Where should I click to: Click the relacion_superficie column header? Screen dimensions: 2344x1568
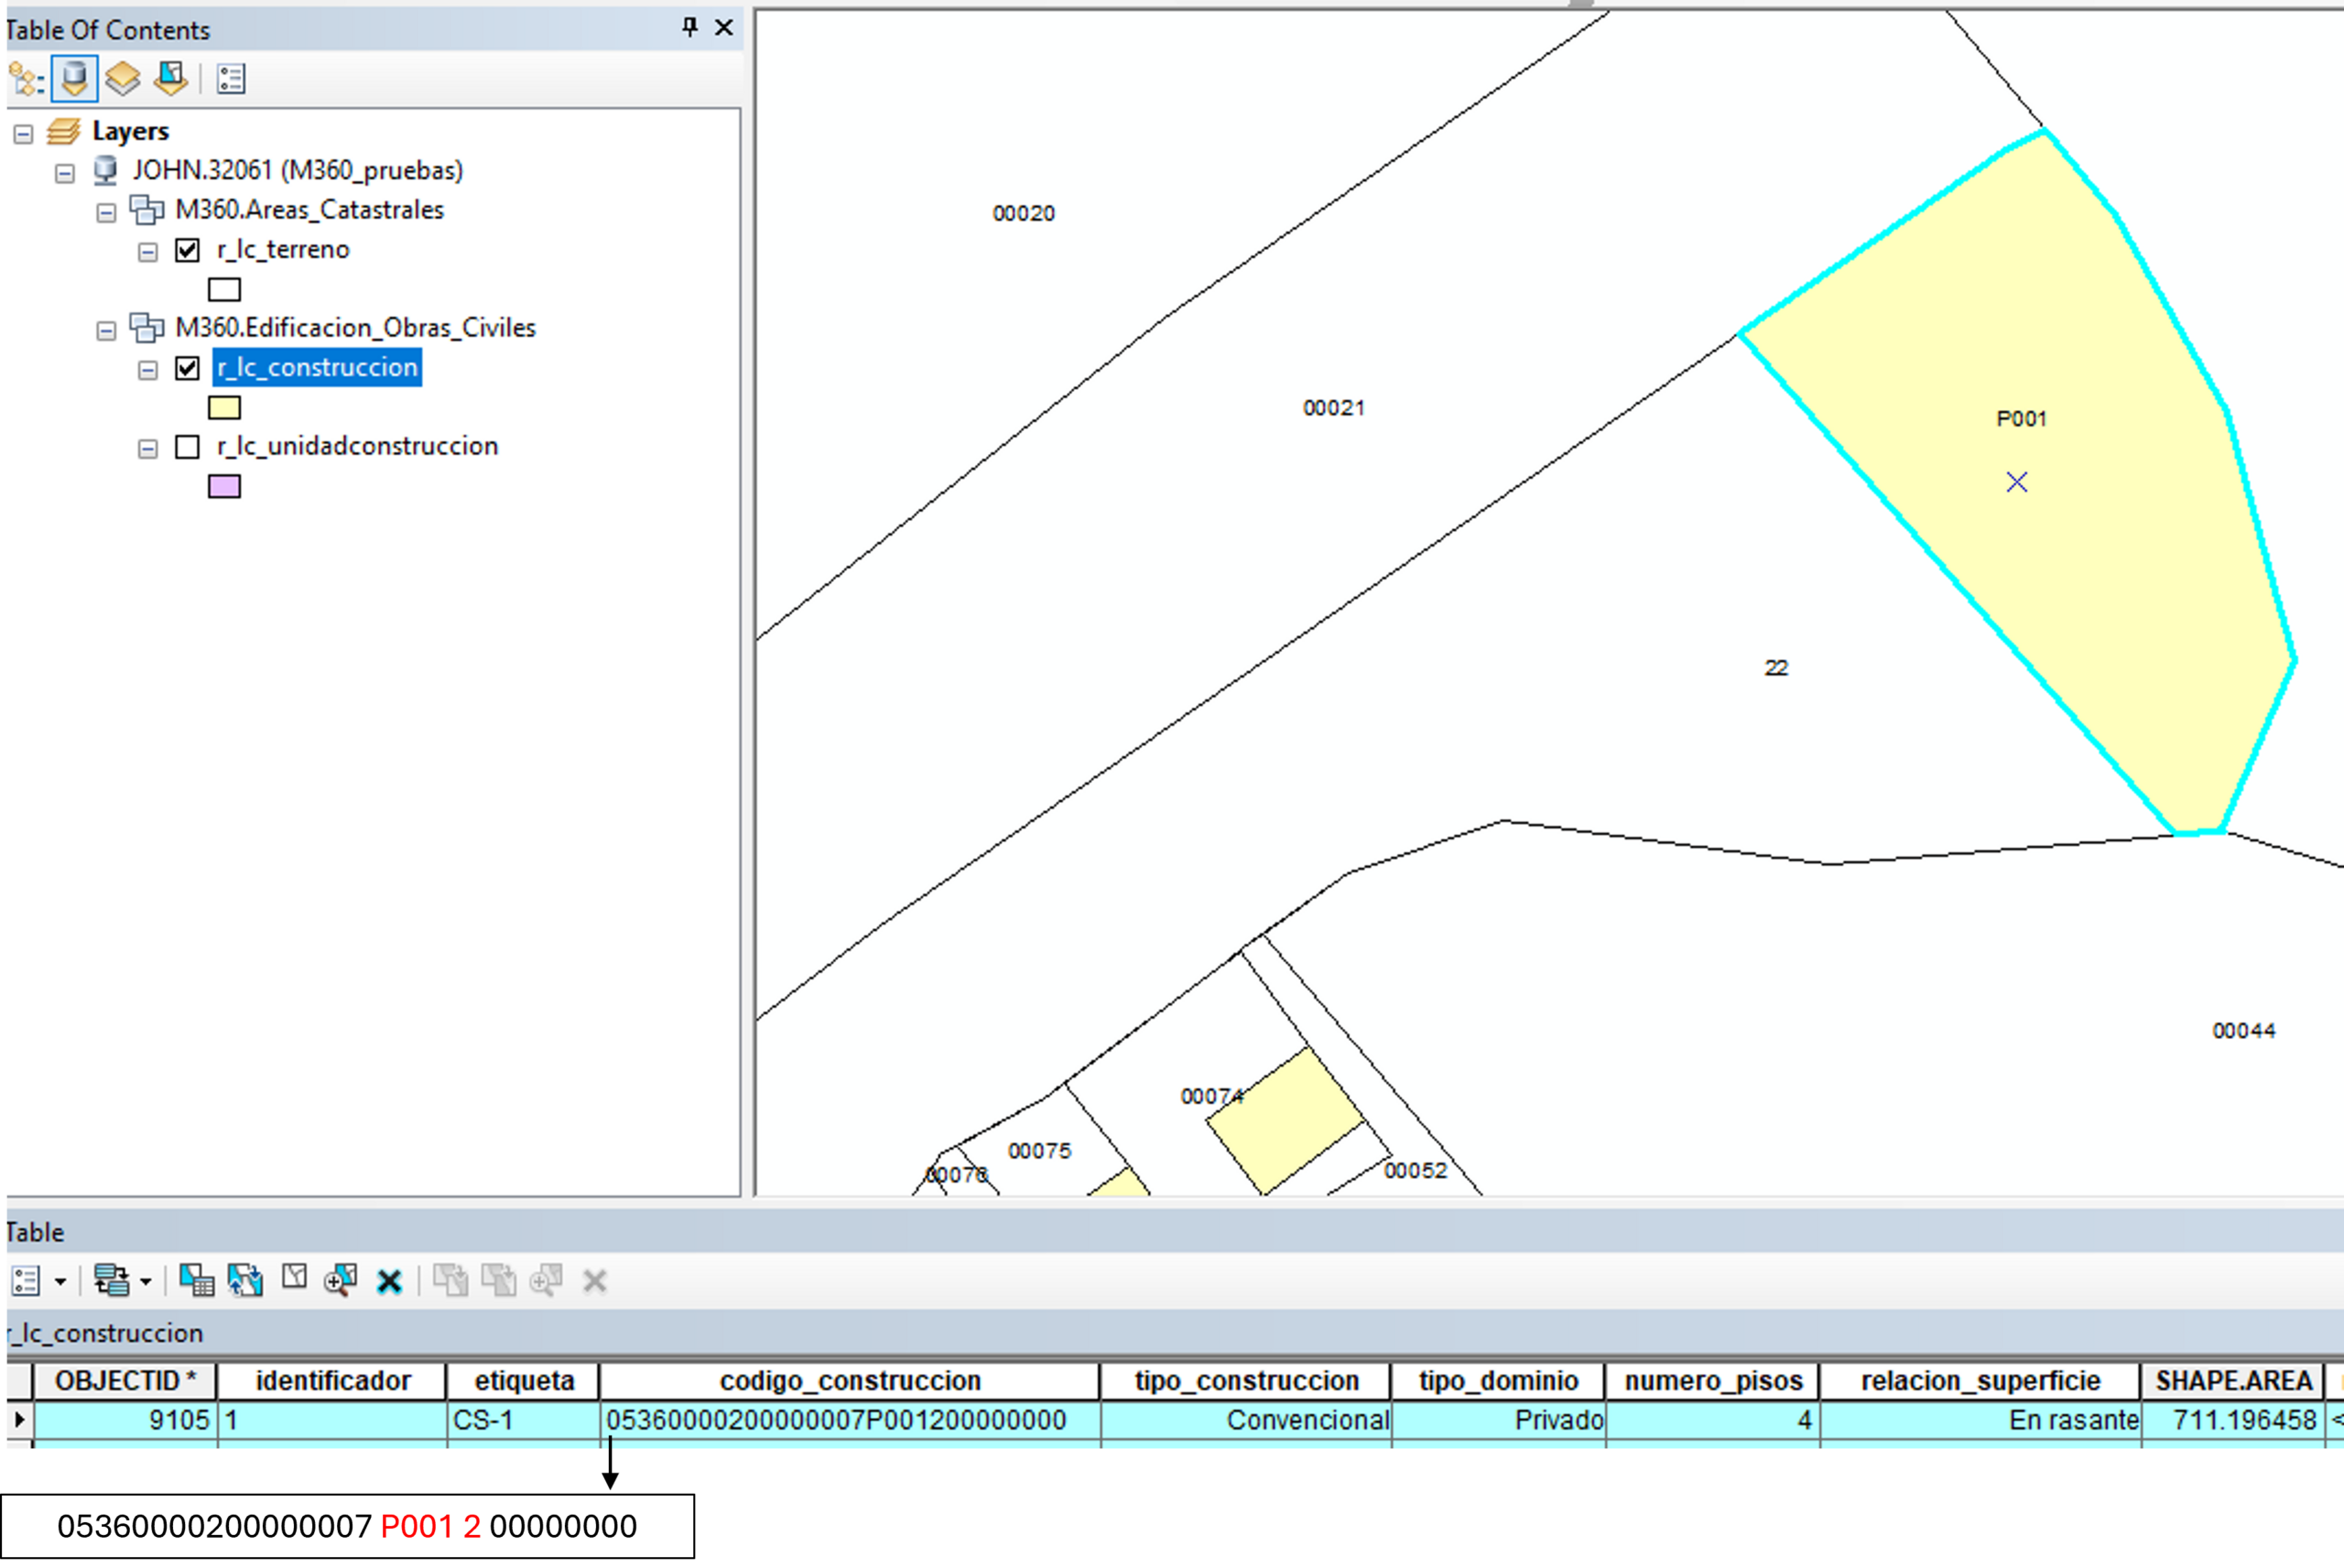click(1980, 1381)
